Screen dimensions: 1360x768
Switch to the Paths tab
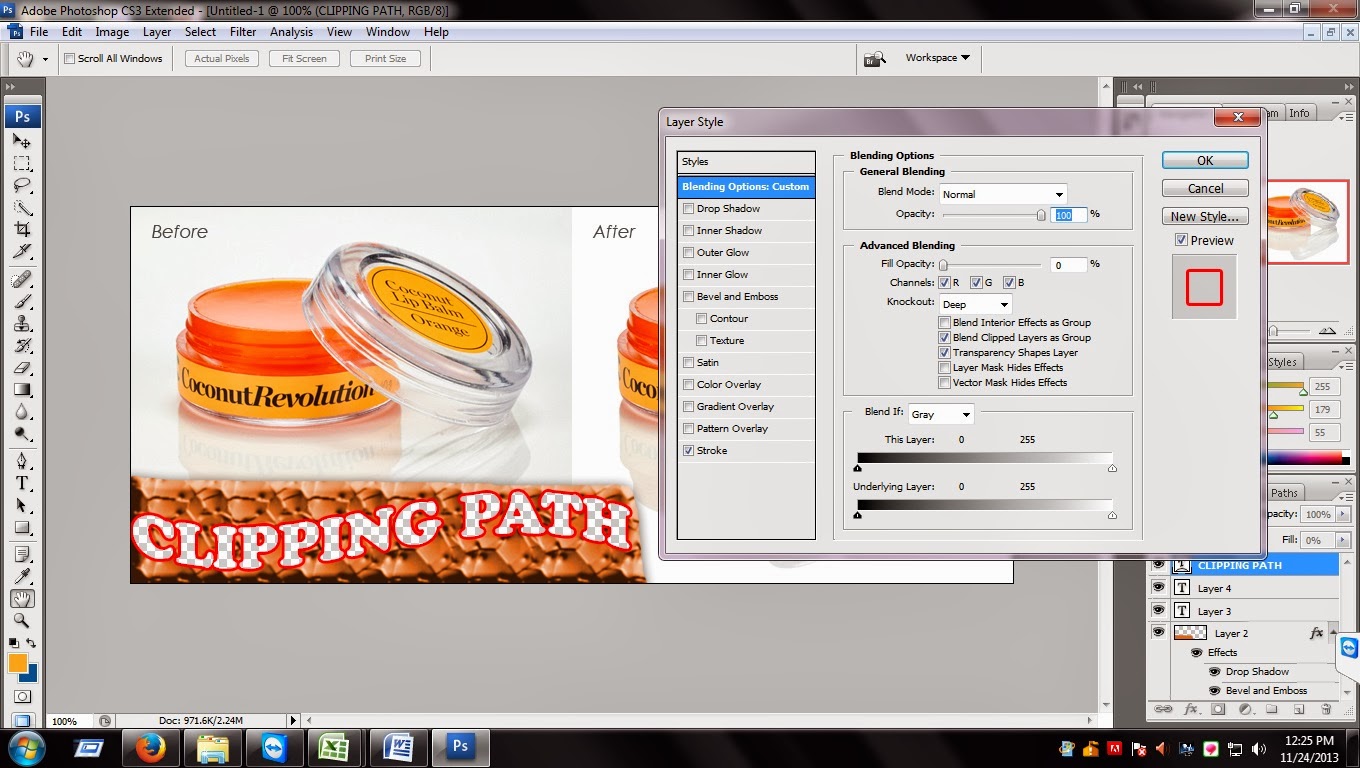click(x=1284, y=493)
